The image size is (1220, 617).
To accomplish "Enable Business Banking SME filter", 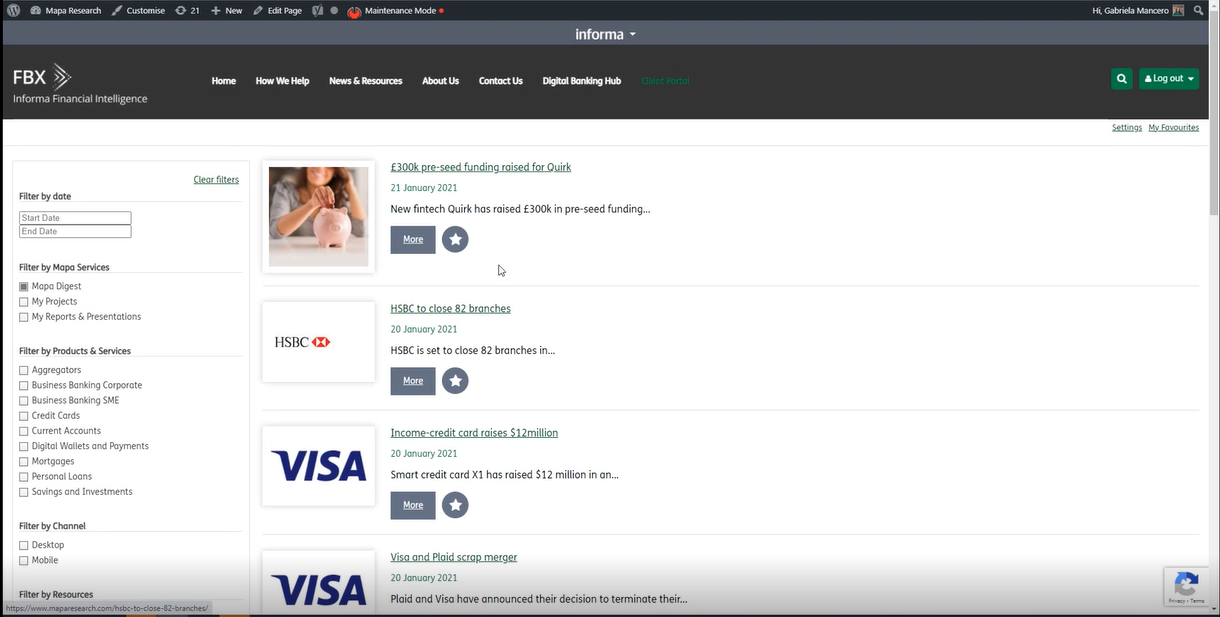I will (24, 401).
